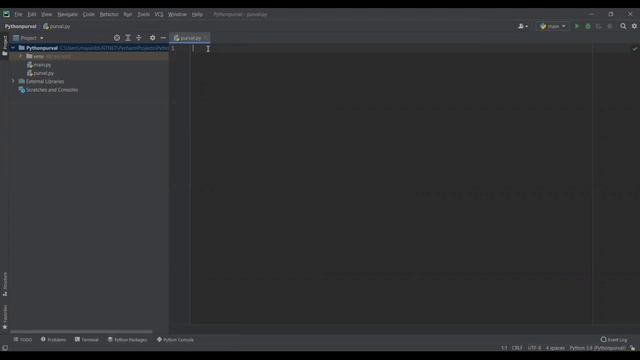640x360 pixels.
Task: Toggle the Project tool window side tab
Action: [x=4, y=45]
